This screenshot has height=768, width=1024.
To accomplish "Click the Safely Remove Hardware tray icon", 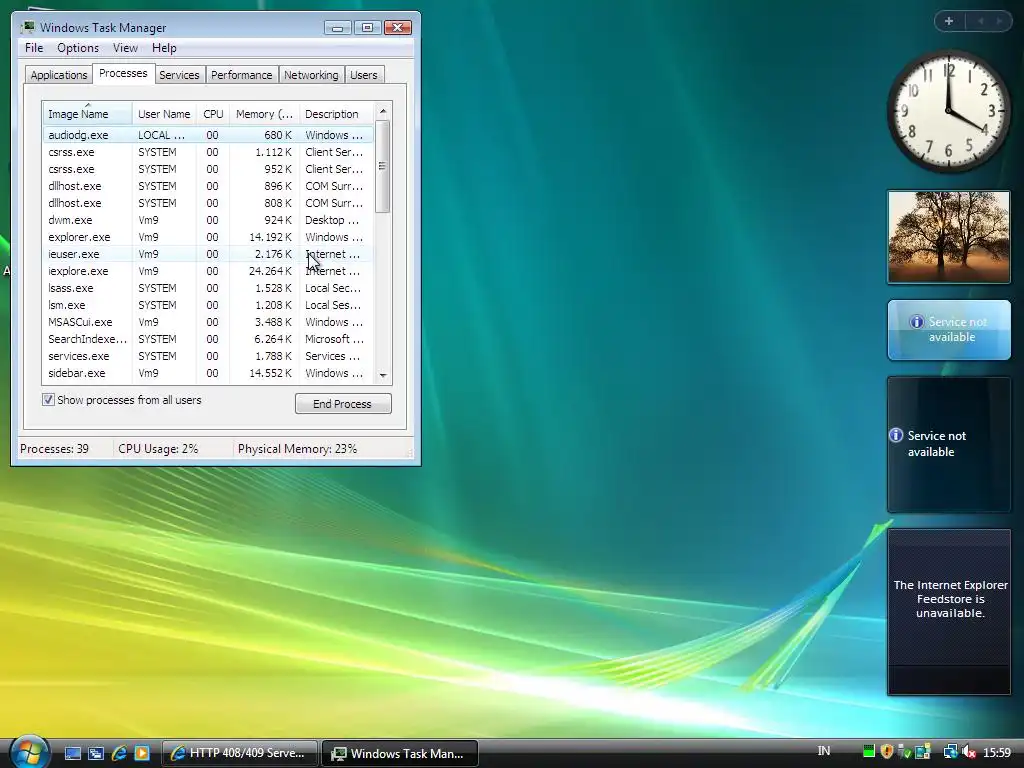I will tap(904, 752).
